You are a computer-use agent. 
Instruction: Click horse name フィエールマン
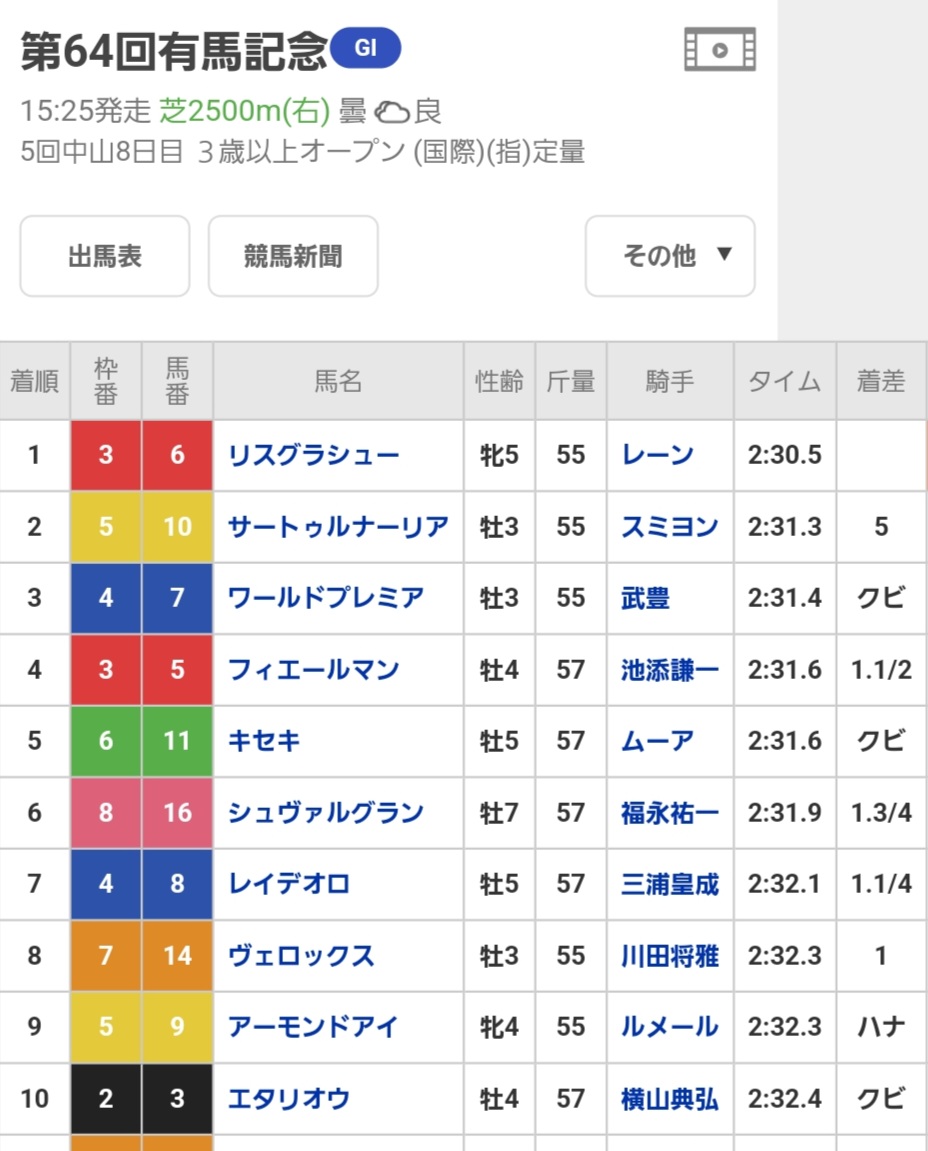click(314, 669)
